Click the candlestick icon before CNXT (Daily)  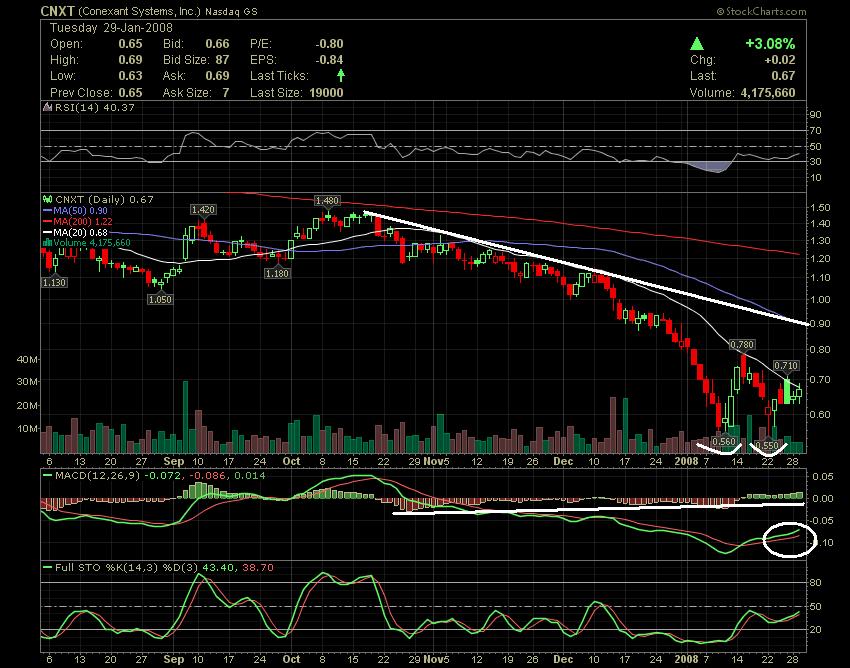click(x=48, y=200)
